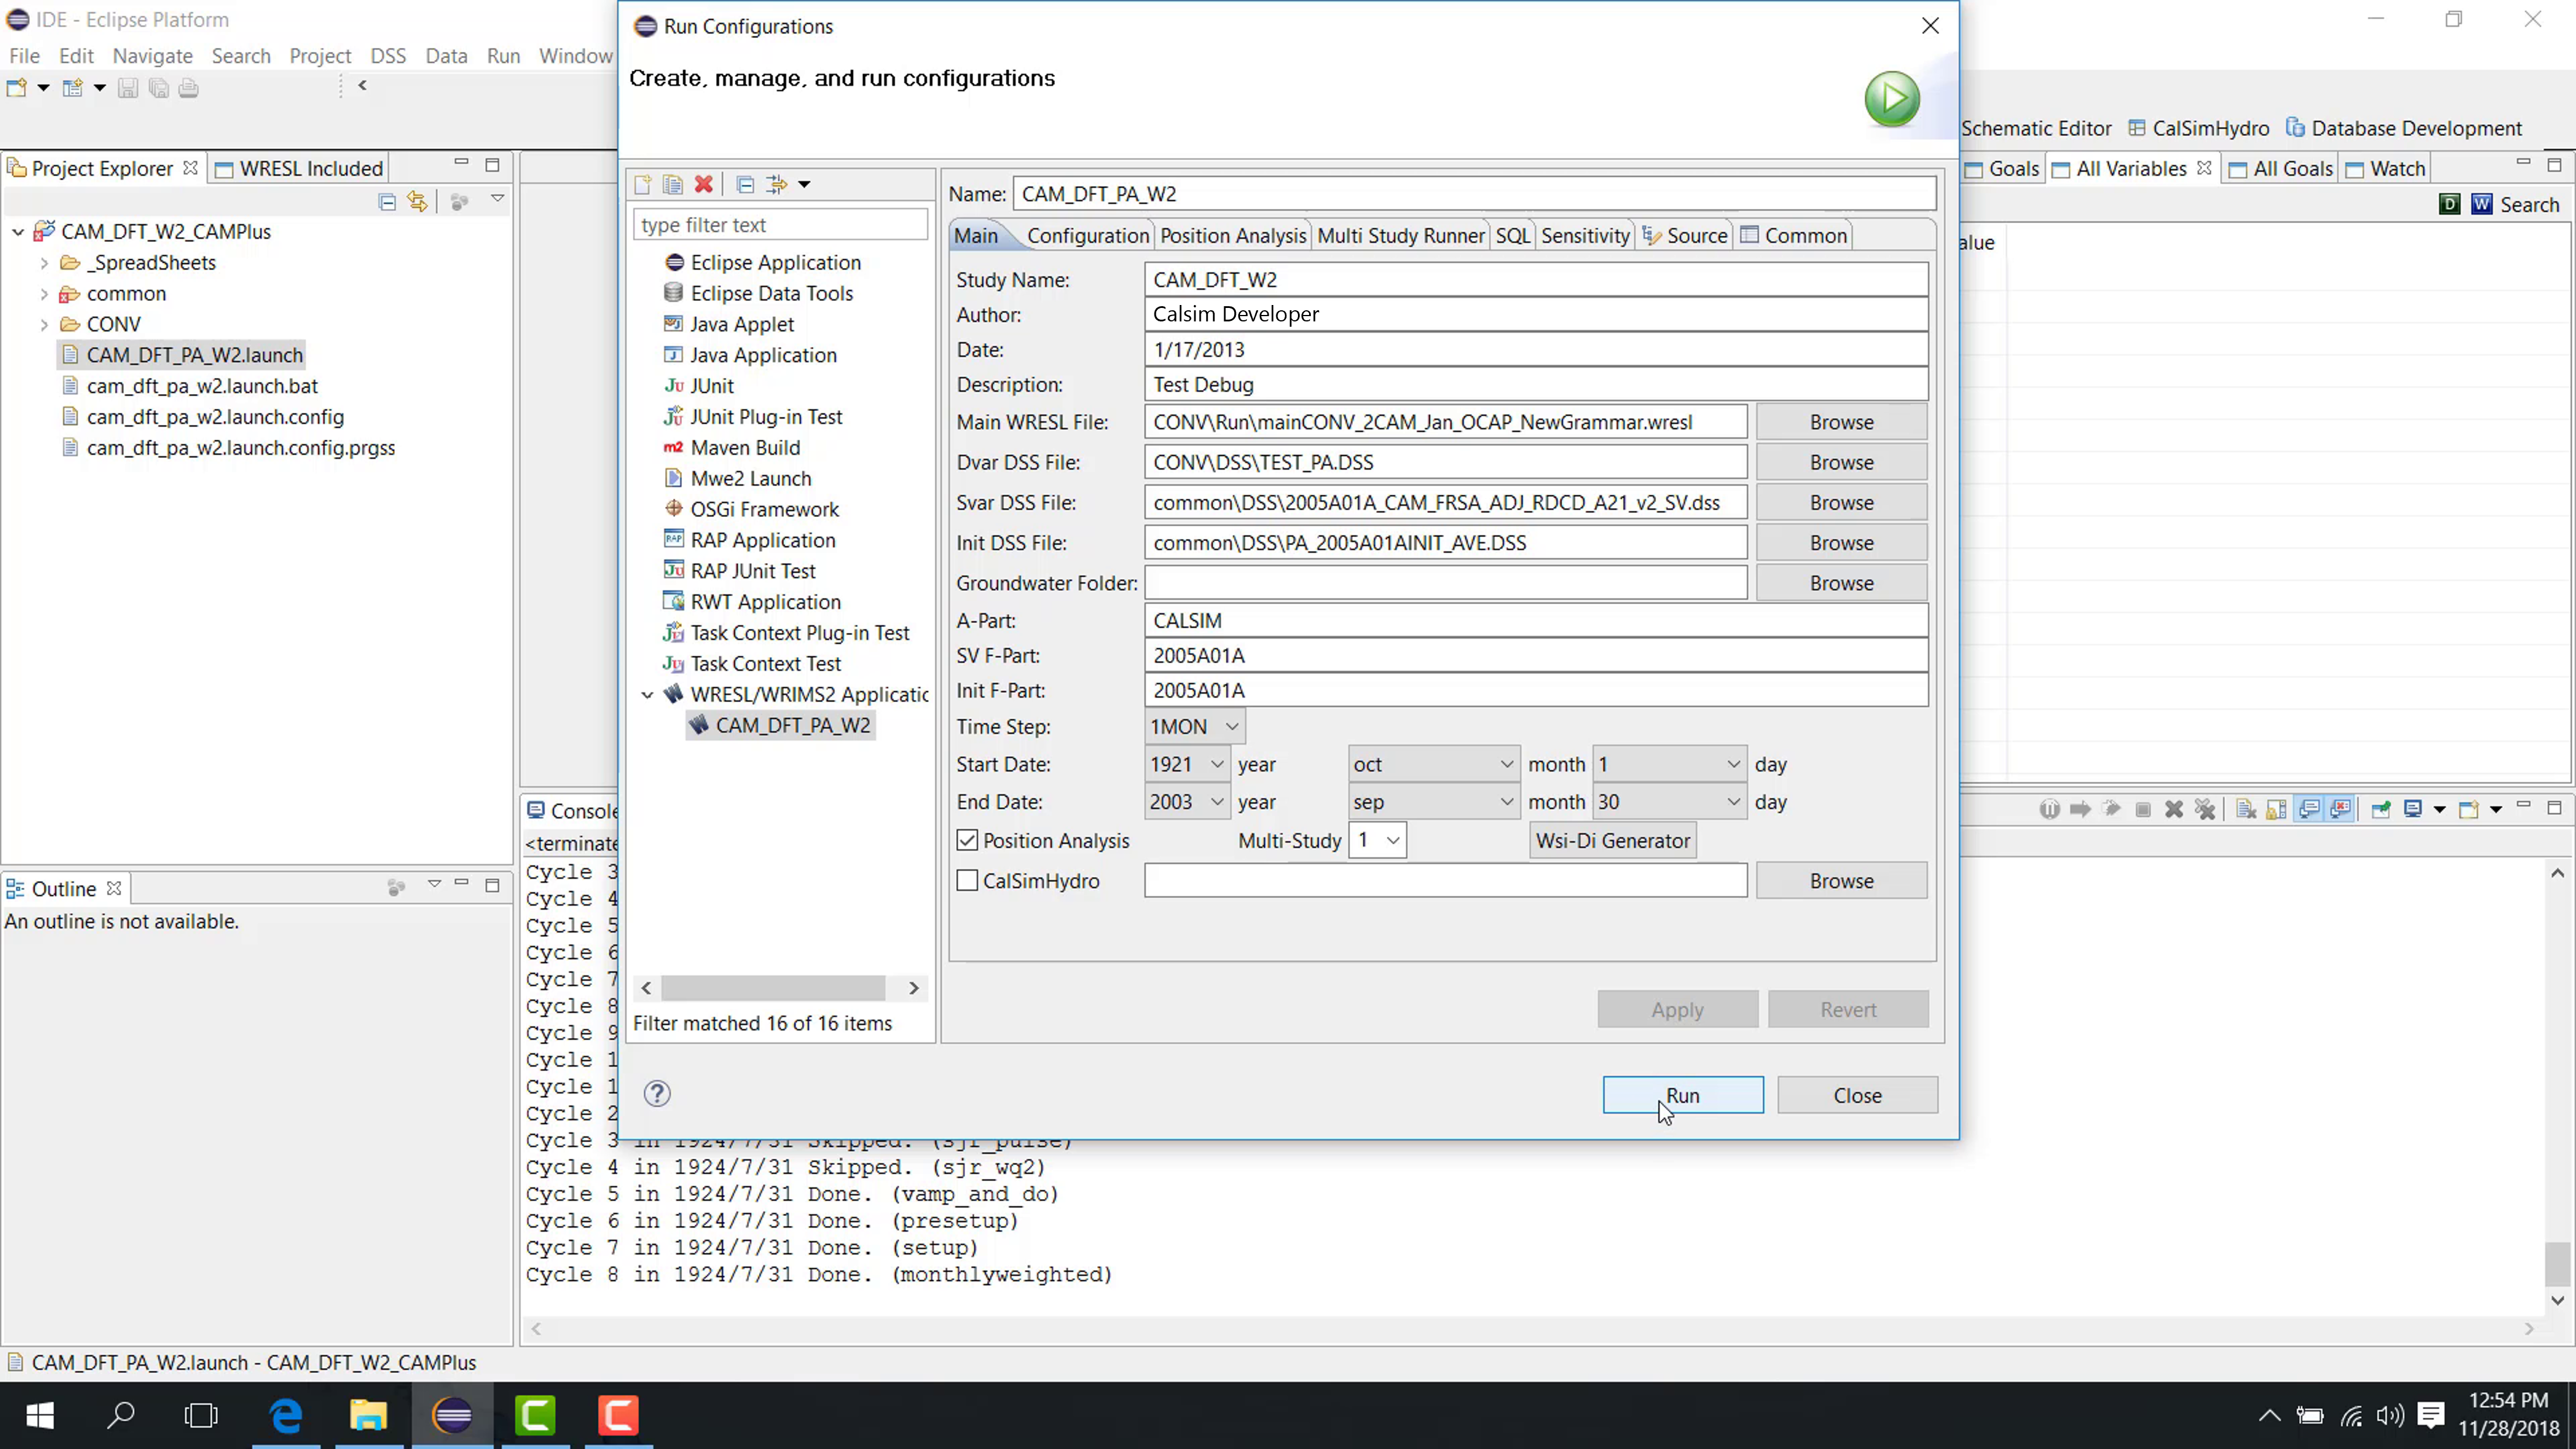Open the Multi Study Runner tab
This screenshot has width=2576, height=1449.
[x=1400, y=235]
